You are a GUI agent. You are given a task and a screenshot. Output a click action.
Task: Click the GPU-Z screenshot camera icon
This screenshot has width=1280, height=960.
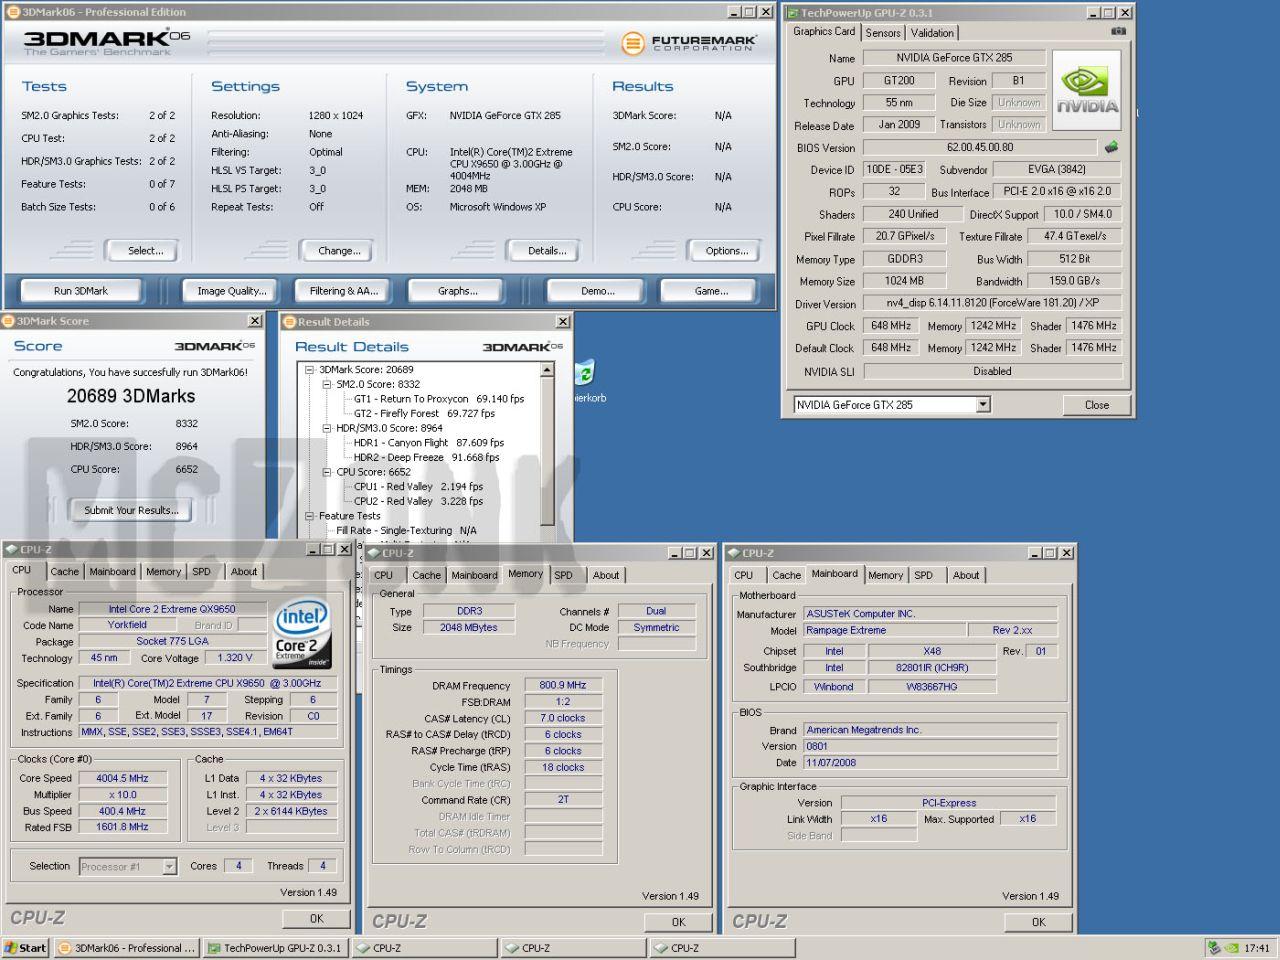[1118, 31]
